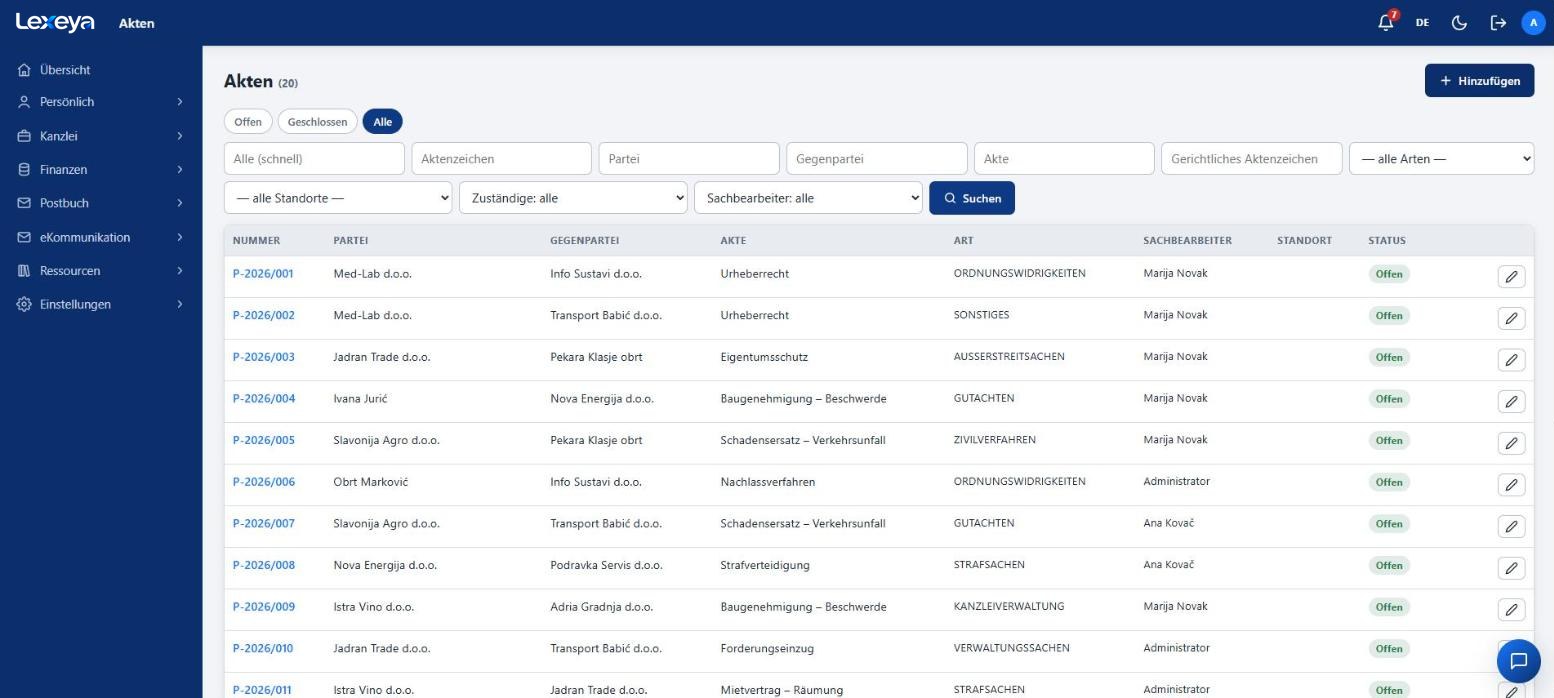Open case link P-2026/001
Viewport: 1554px width, 698px height.
tap(263, 273)
